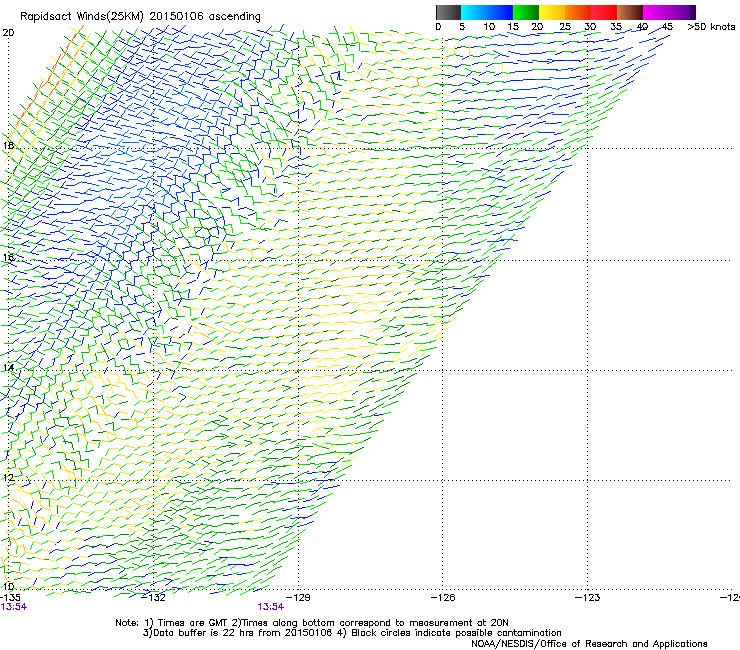Click the brown 35-40 knots color band
Screen dimensions: 740x650
click(x=630, y=12)
